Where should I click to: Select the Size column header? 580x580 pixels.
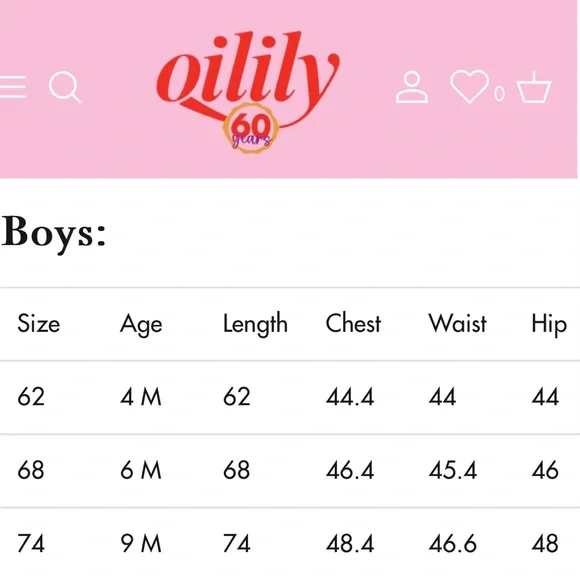(38, 324)
